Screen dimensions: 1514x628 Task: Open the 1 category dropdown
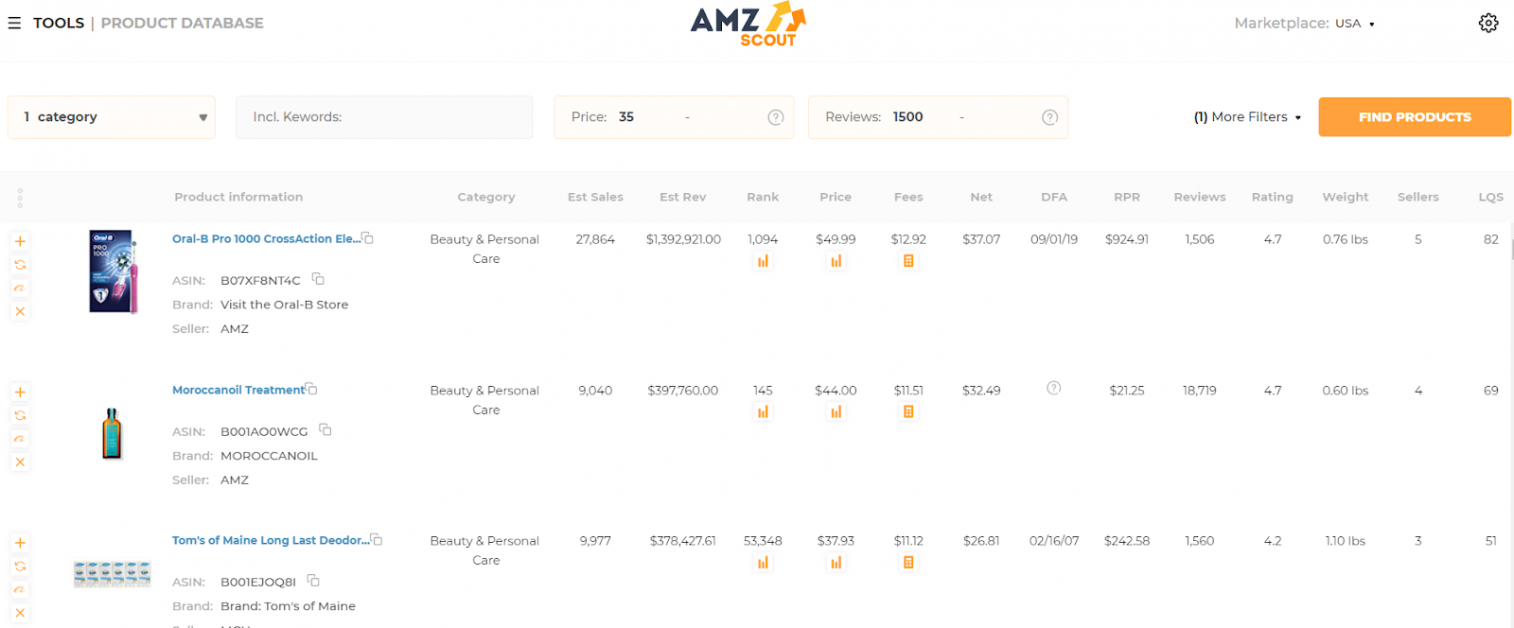(x=111, y=117)
